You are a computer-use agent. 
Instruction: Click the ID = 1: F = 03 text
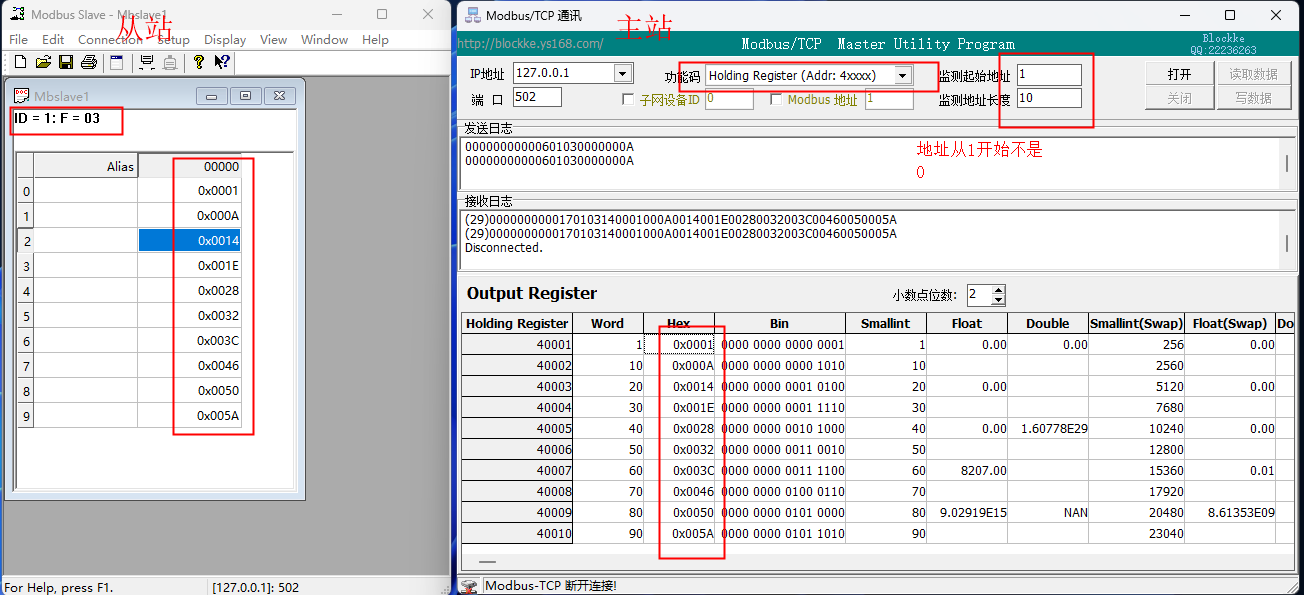[x=57, y=119]
